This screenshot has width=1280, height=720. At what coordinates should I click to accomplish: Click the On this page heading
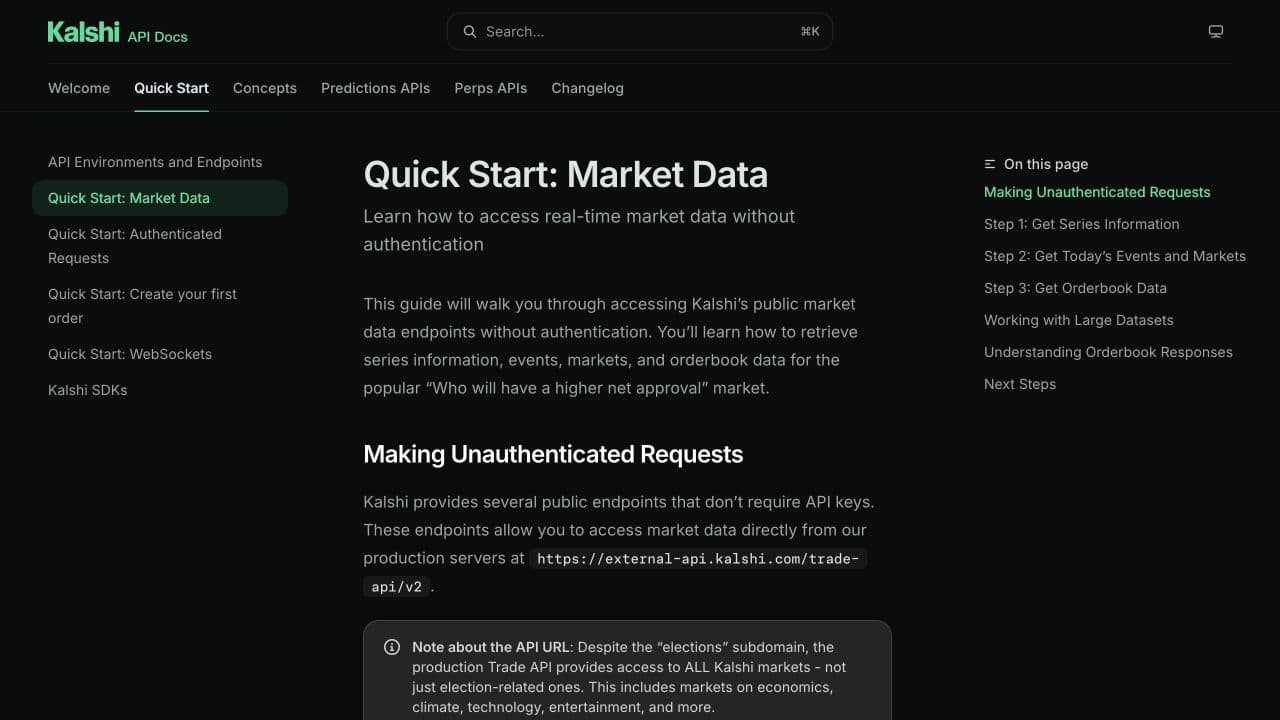[1046, 164]
